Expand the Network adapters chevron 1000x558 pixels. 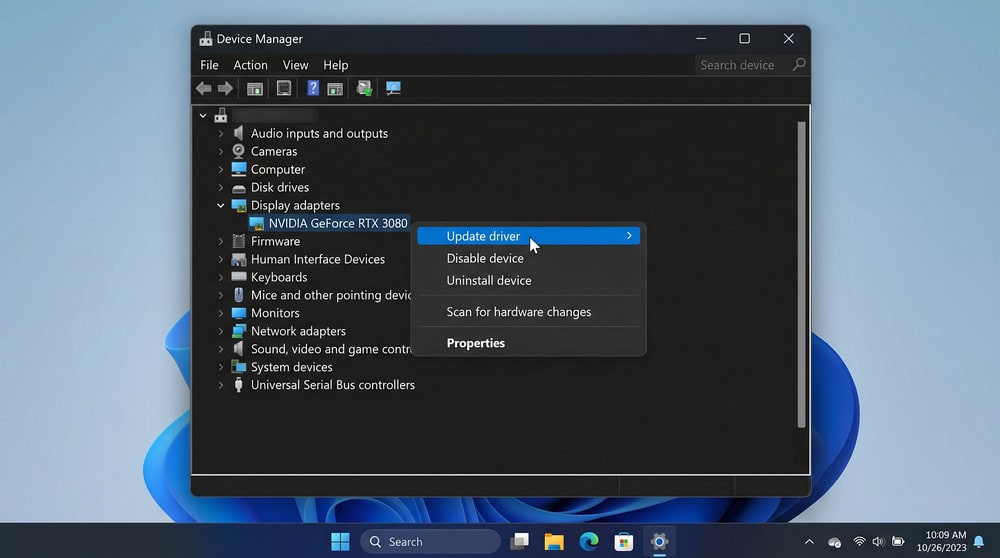point(221,331)
